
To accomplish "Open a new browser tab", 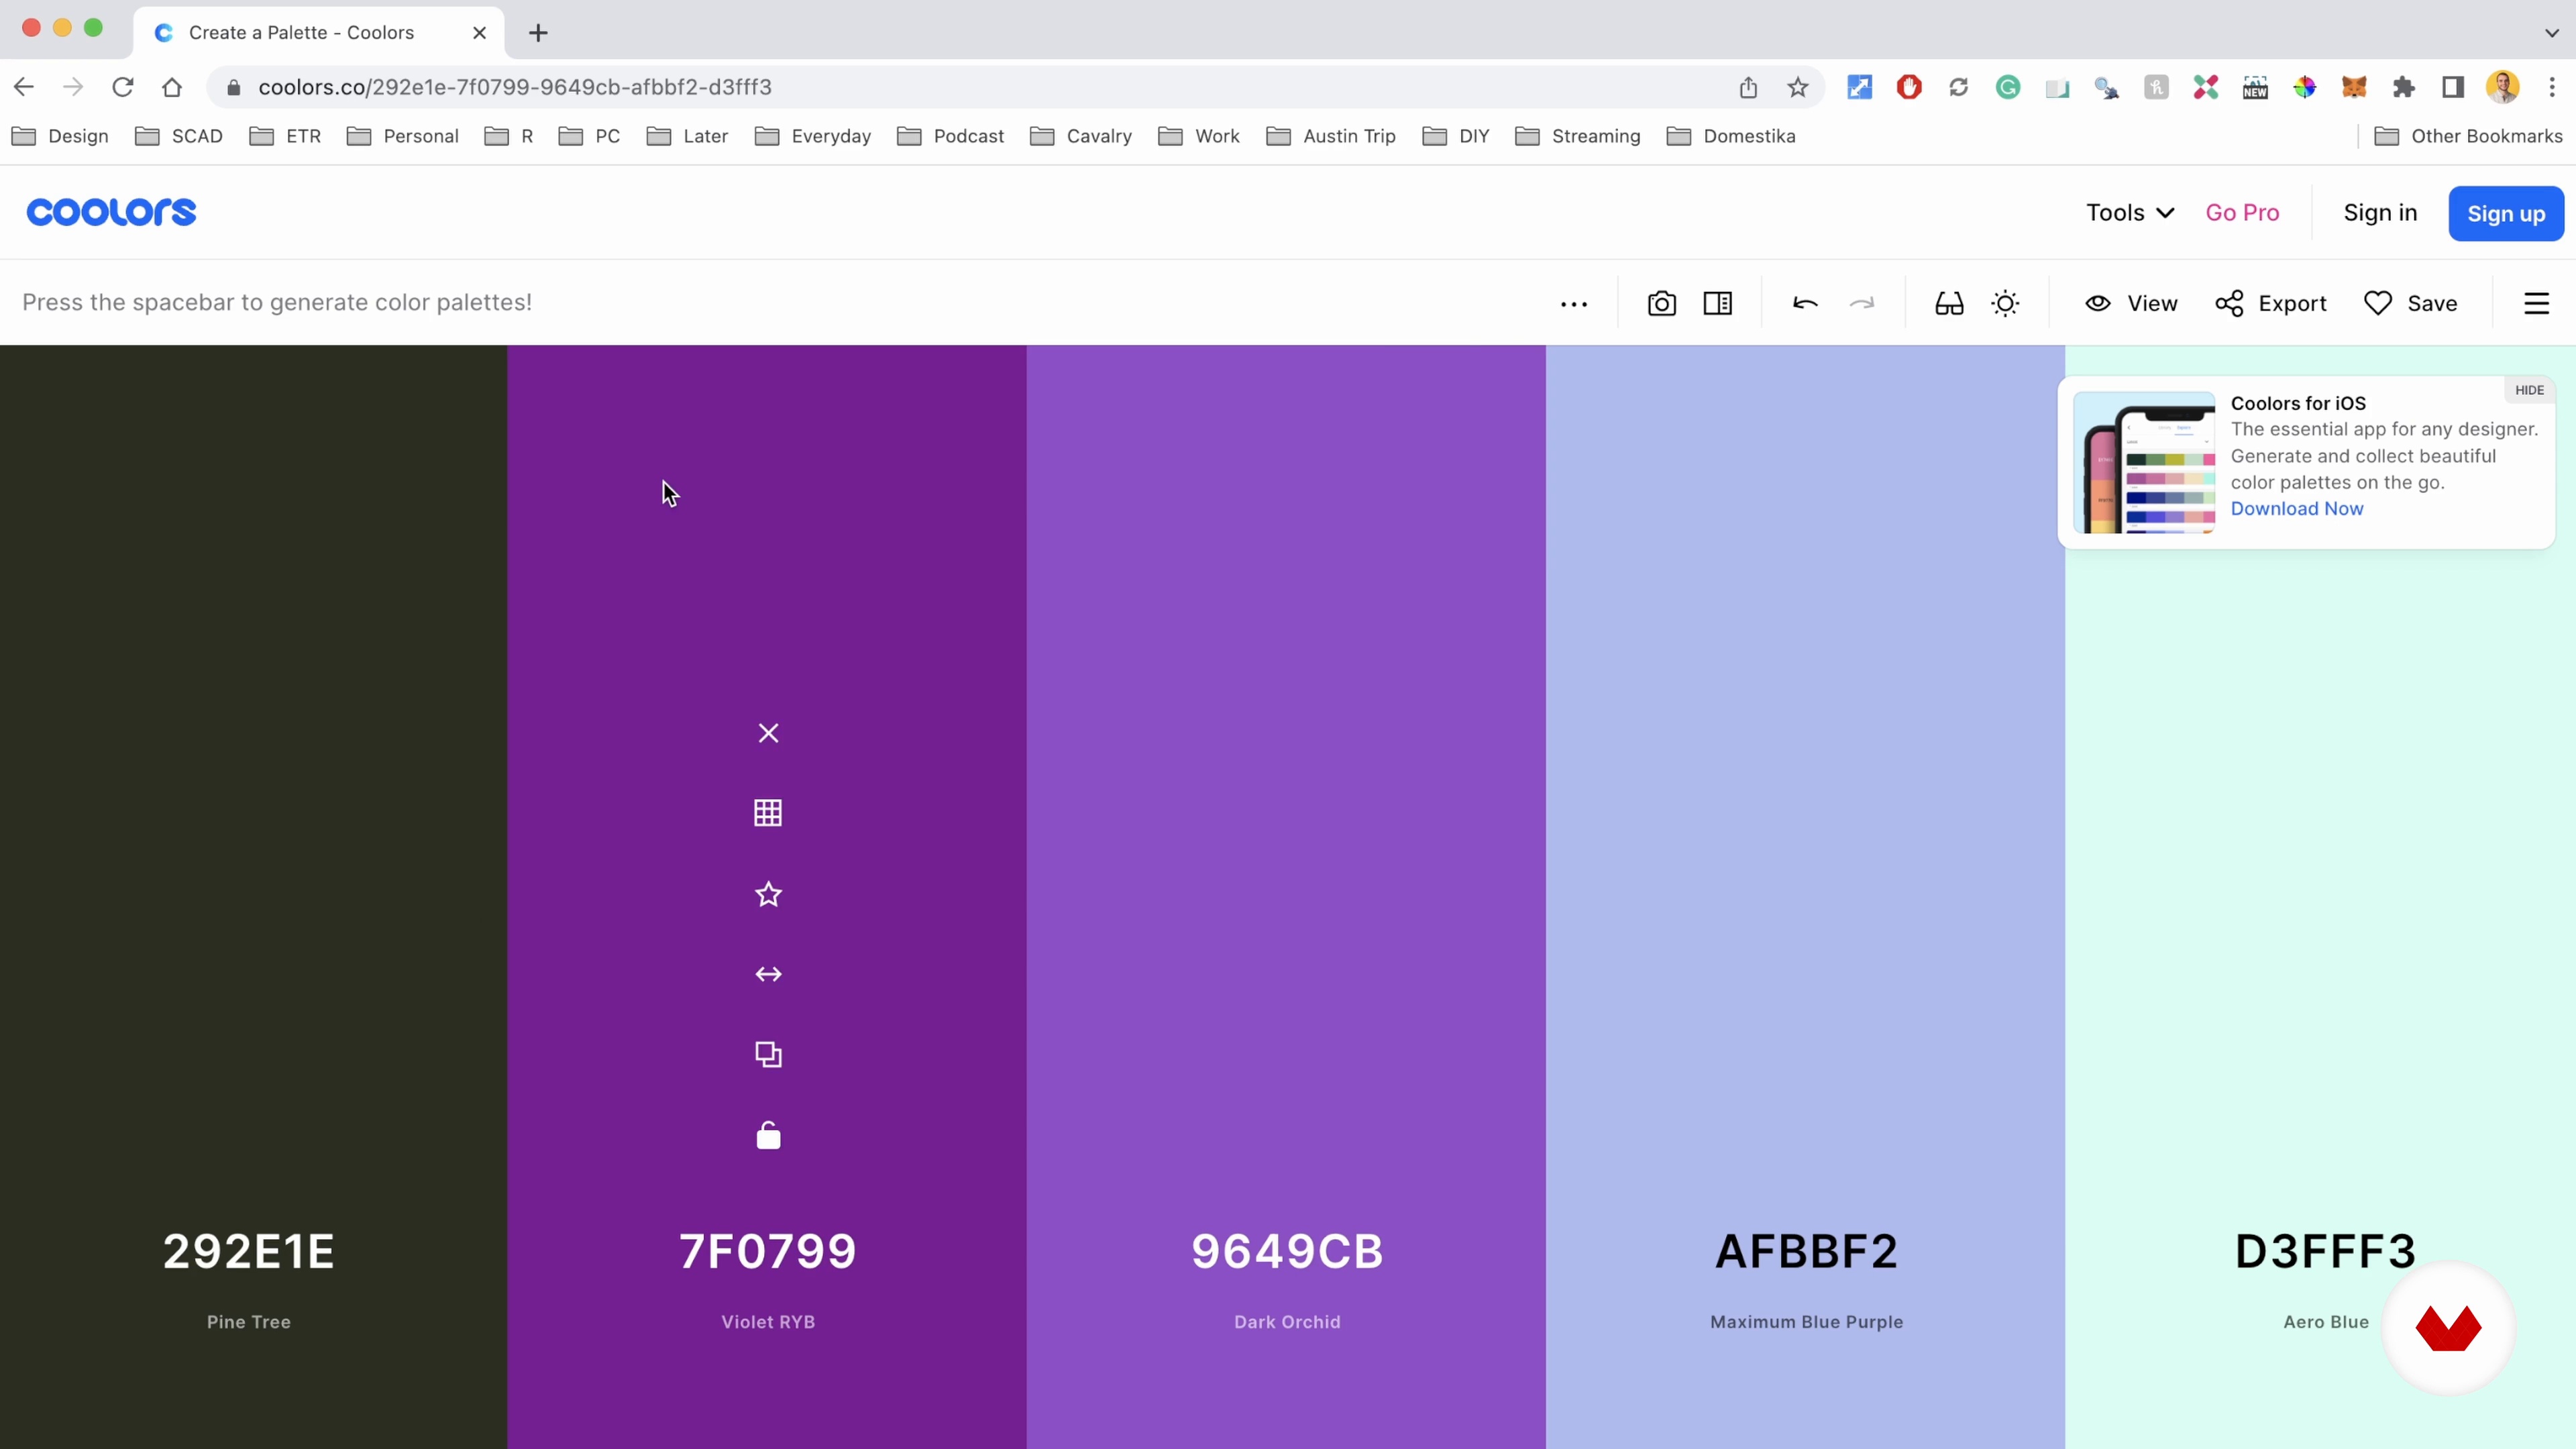I will tap(538, 33).
